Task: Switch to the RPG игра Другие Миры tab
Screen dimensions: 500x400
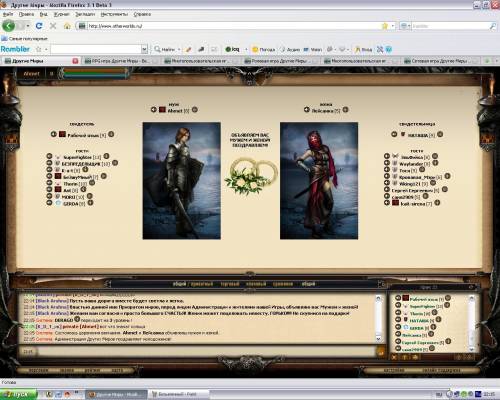Action: [x=118, y=61]
